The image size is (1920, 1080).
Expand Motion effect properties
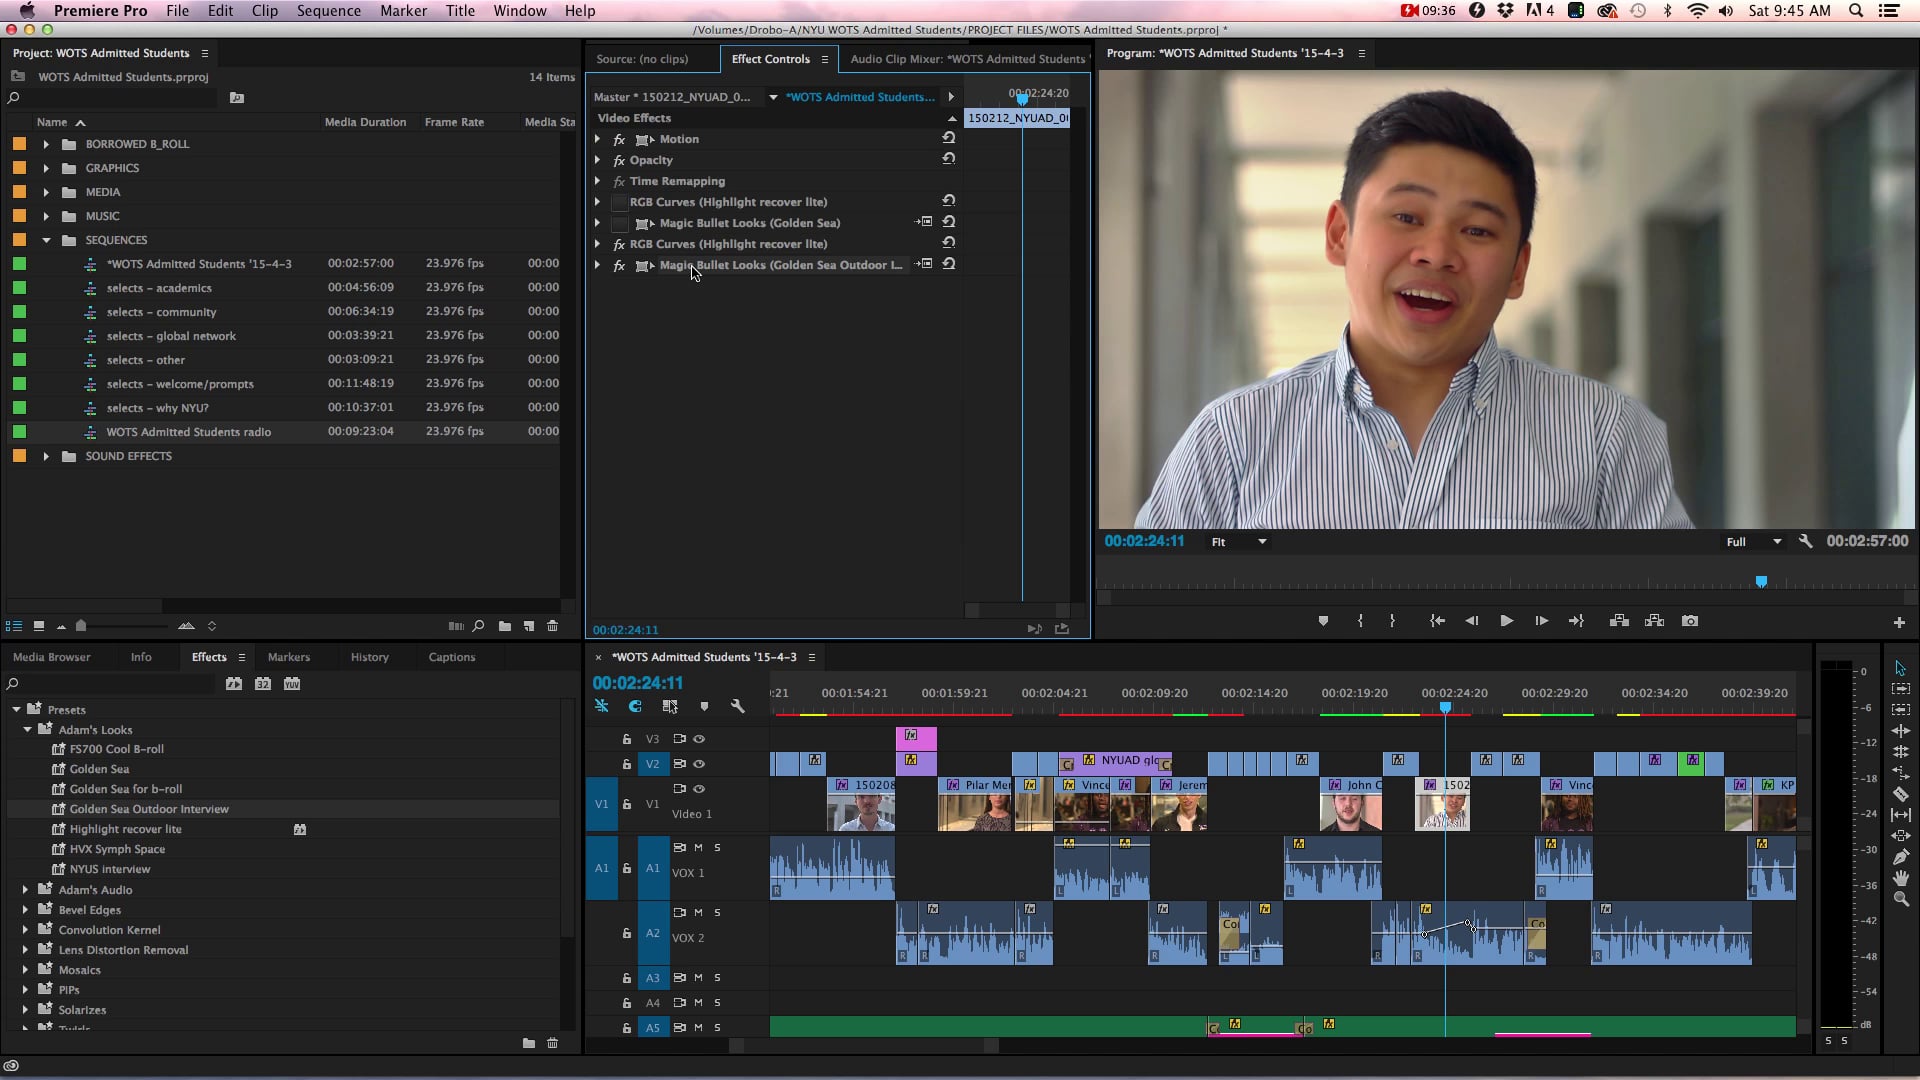point(597,139)
